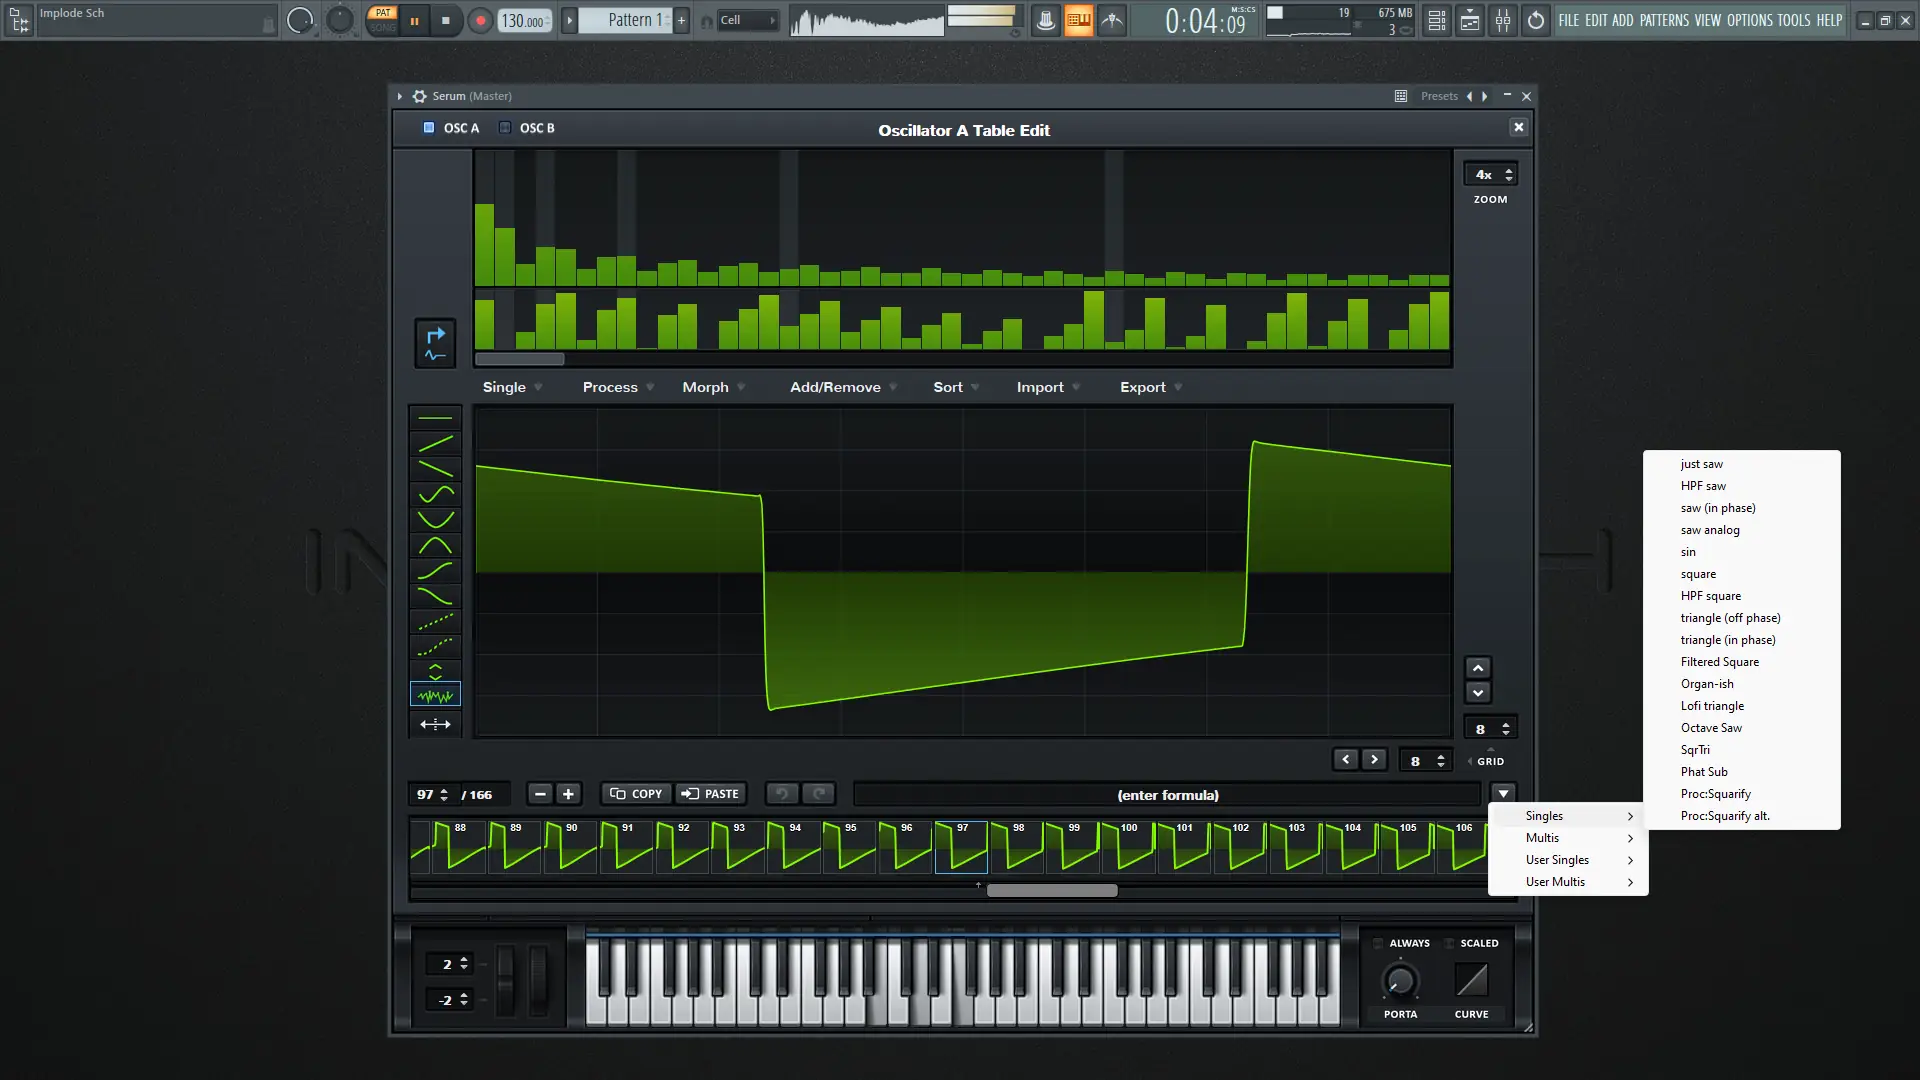Enable the OSC B checkbox
Screen dimensions: 1920x1080
pyautogui.click(x=505, y=128)
